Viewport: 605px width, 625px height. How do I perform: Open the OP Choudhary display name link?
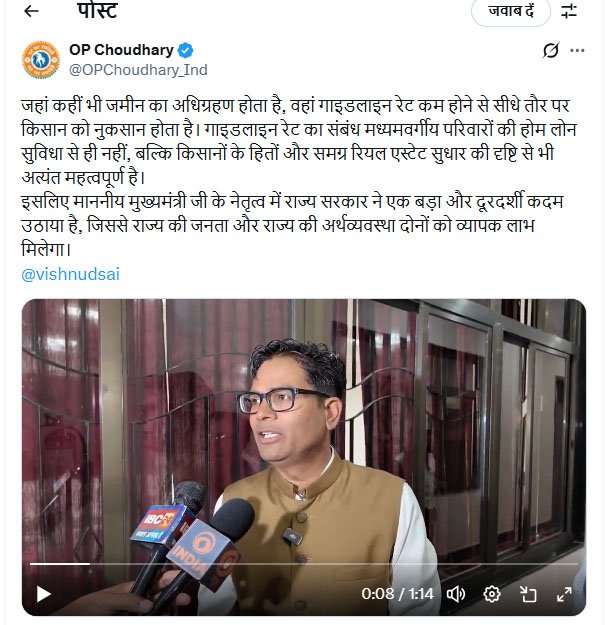pyautogui.click(x=121, y=50)
